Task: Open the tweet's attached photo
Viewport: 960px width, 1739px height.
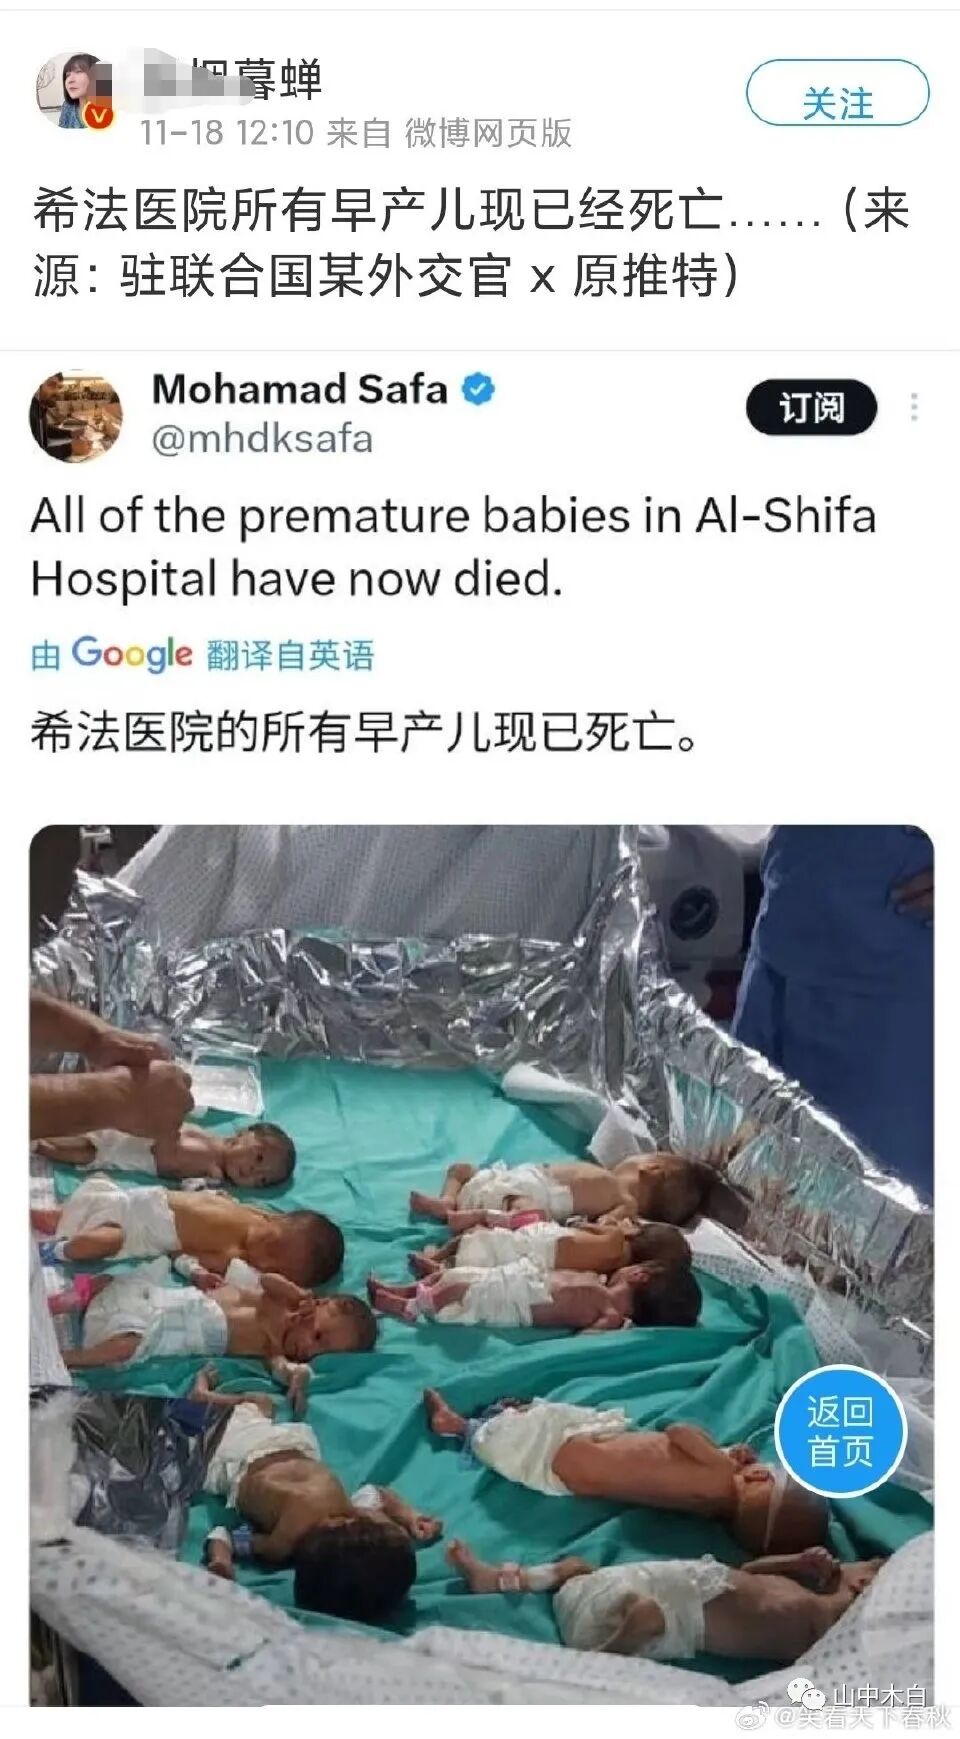Action: [x=481, y=1265]
